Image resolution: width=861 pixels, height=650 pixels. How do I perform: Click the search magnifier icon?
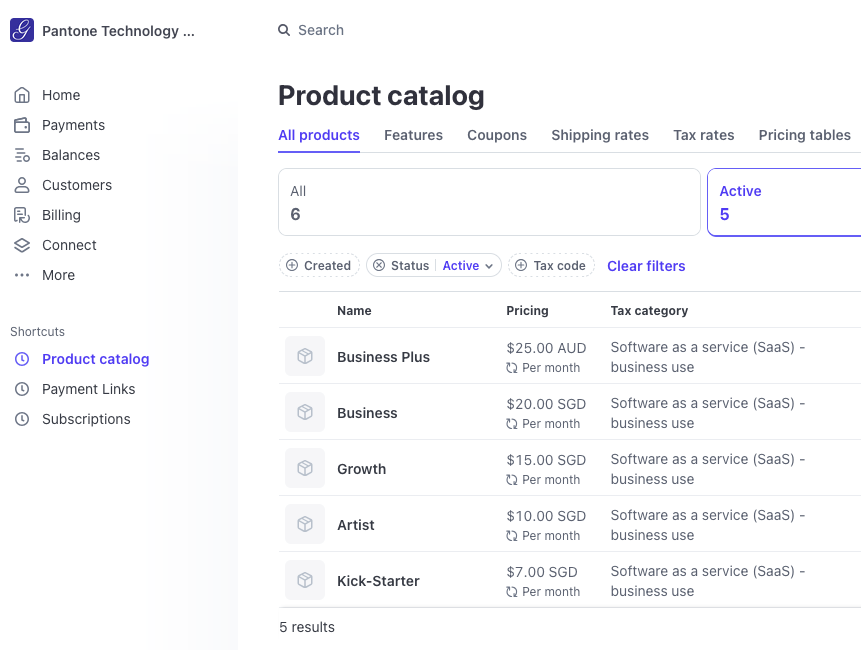[x=285, y=30]
